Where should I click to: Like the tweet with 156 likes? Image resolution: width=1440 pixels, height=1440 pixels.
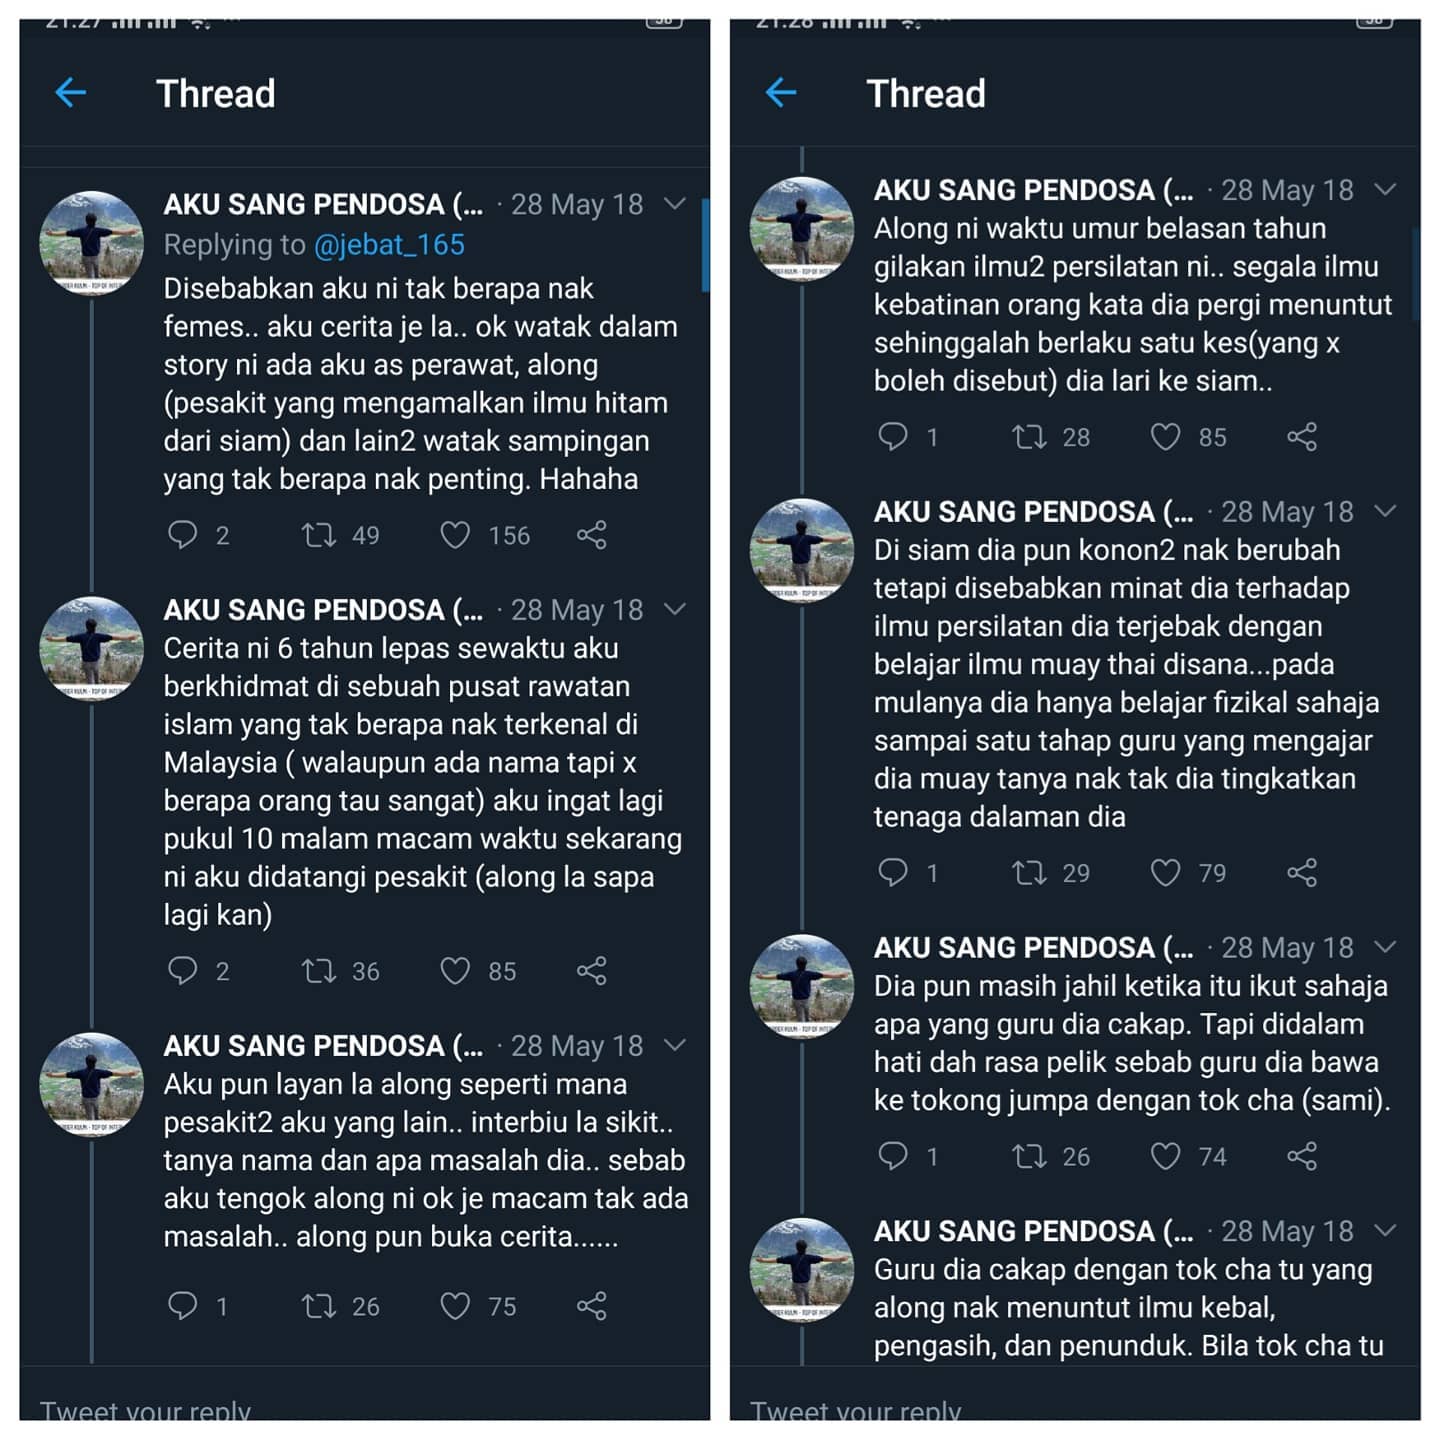pyautogui.click(x=455, y=535)
